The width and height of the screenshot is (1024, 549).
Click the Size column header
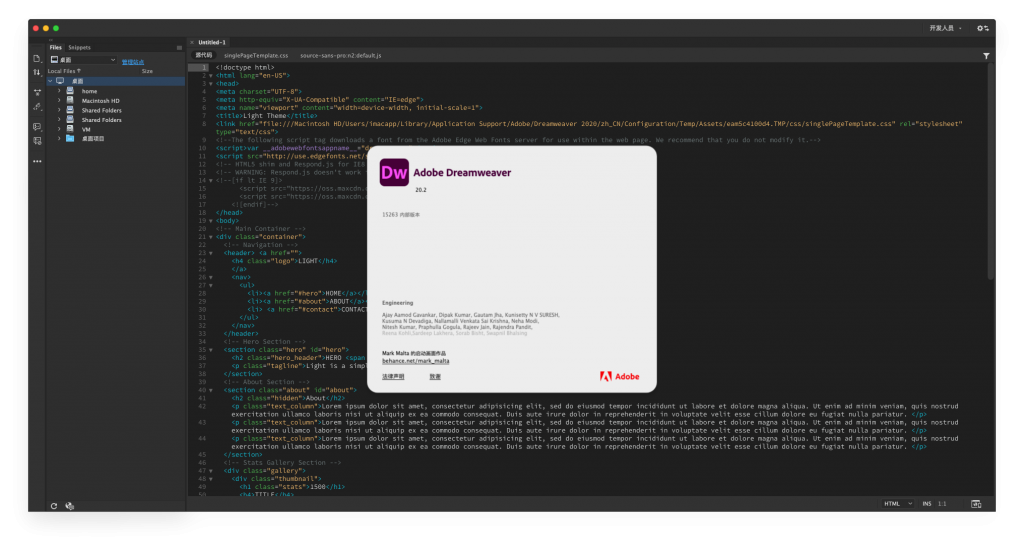click(148, 71)
